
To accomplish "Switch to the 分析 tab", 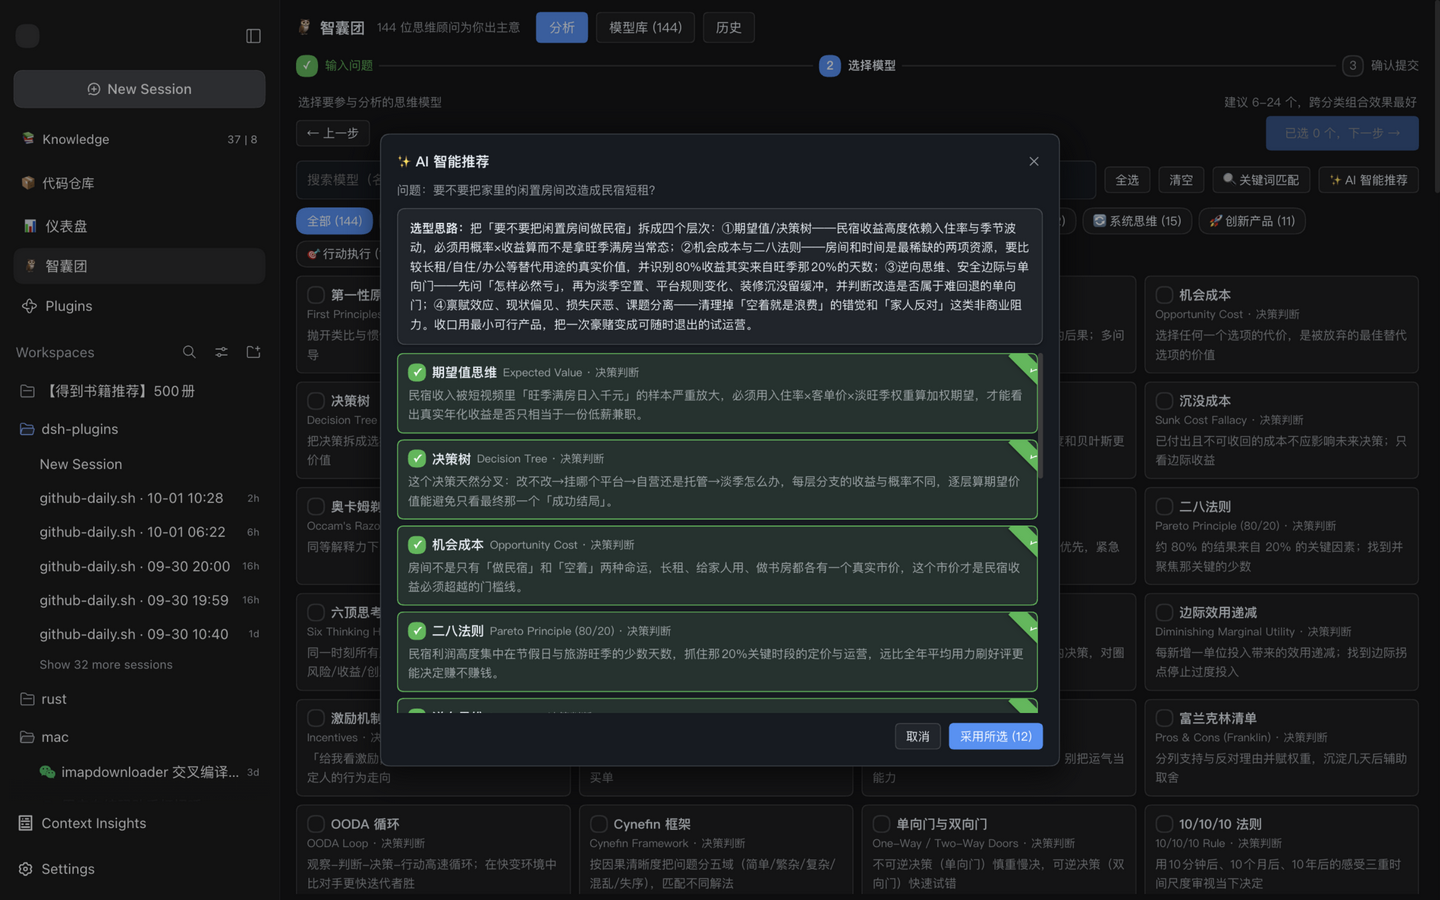I will coord(562,28).
